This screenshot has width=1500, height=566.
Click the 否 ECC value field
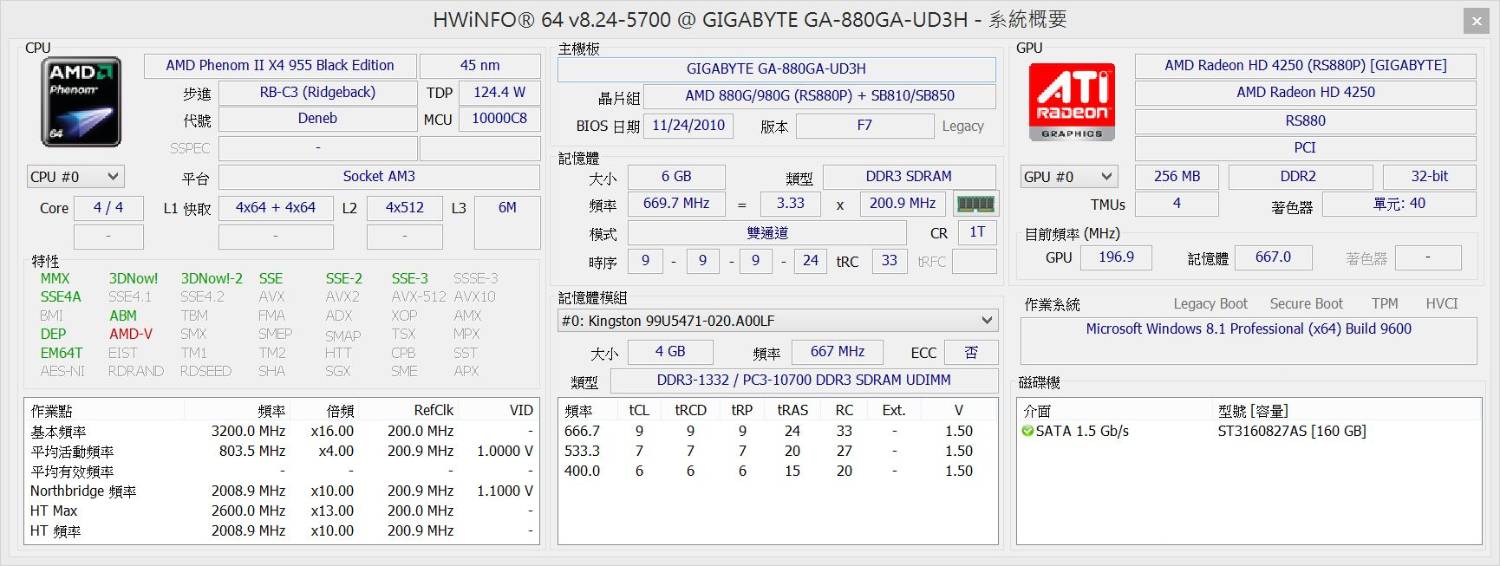pyautogui.click(x=971, y=352)
